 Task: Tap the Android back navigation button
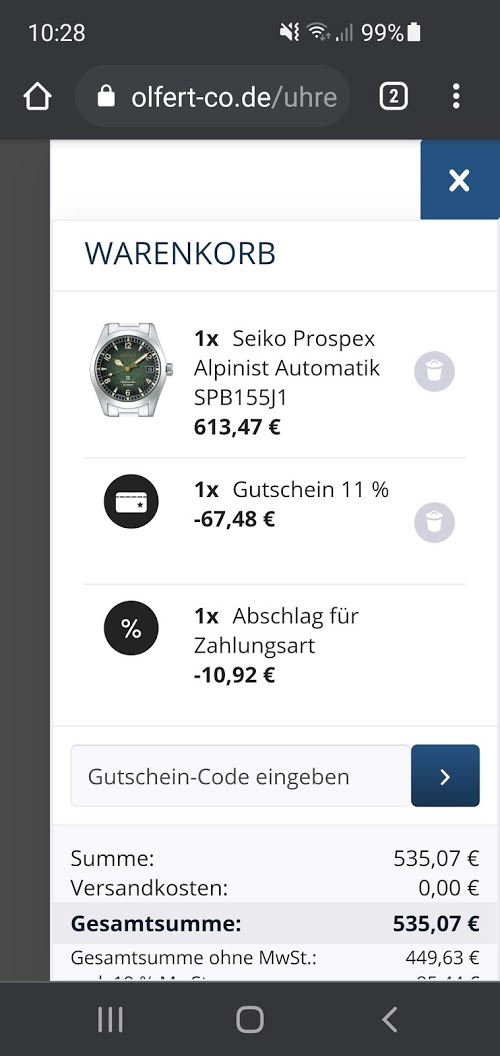point(389,1019)
